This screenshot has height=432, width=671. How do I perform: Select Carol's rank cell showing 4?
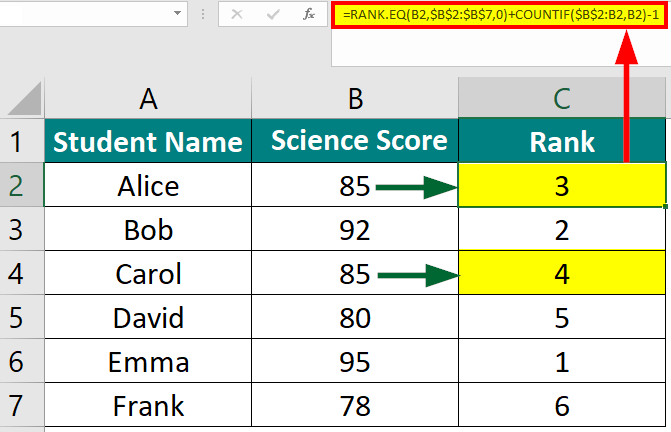click(x=562, y=273)
